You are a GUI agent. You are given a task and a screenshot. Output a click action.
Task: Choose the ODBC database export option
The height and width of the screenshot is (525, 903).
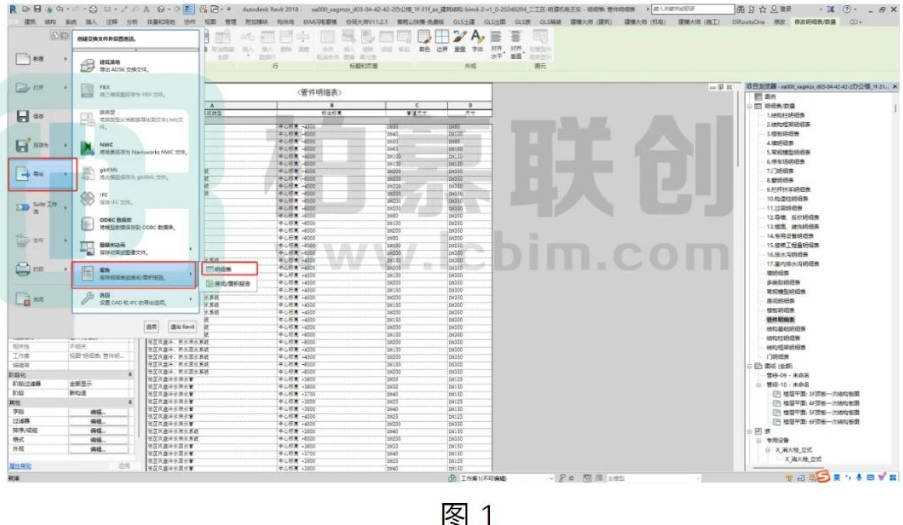coord(136,223)
